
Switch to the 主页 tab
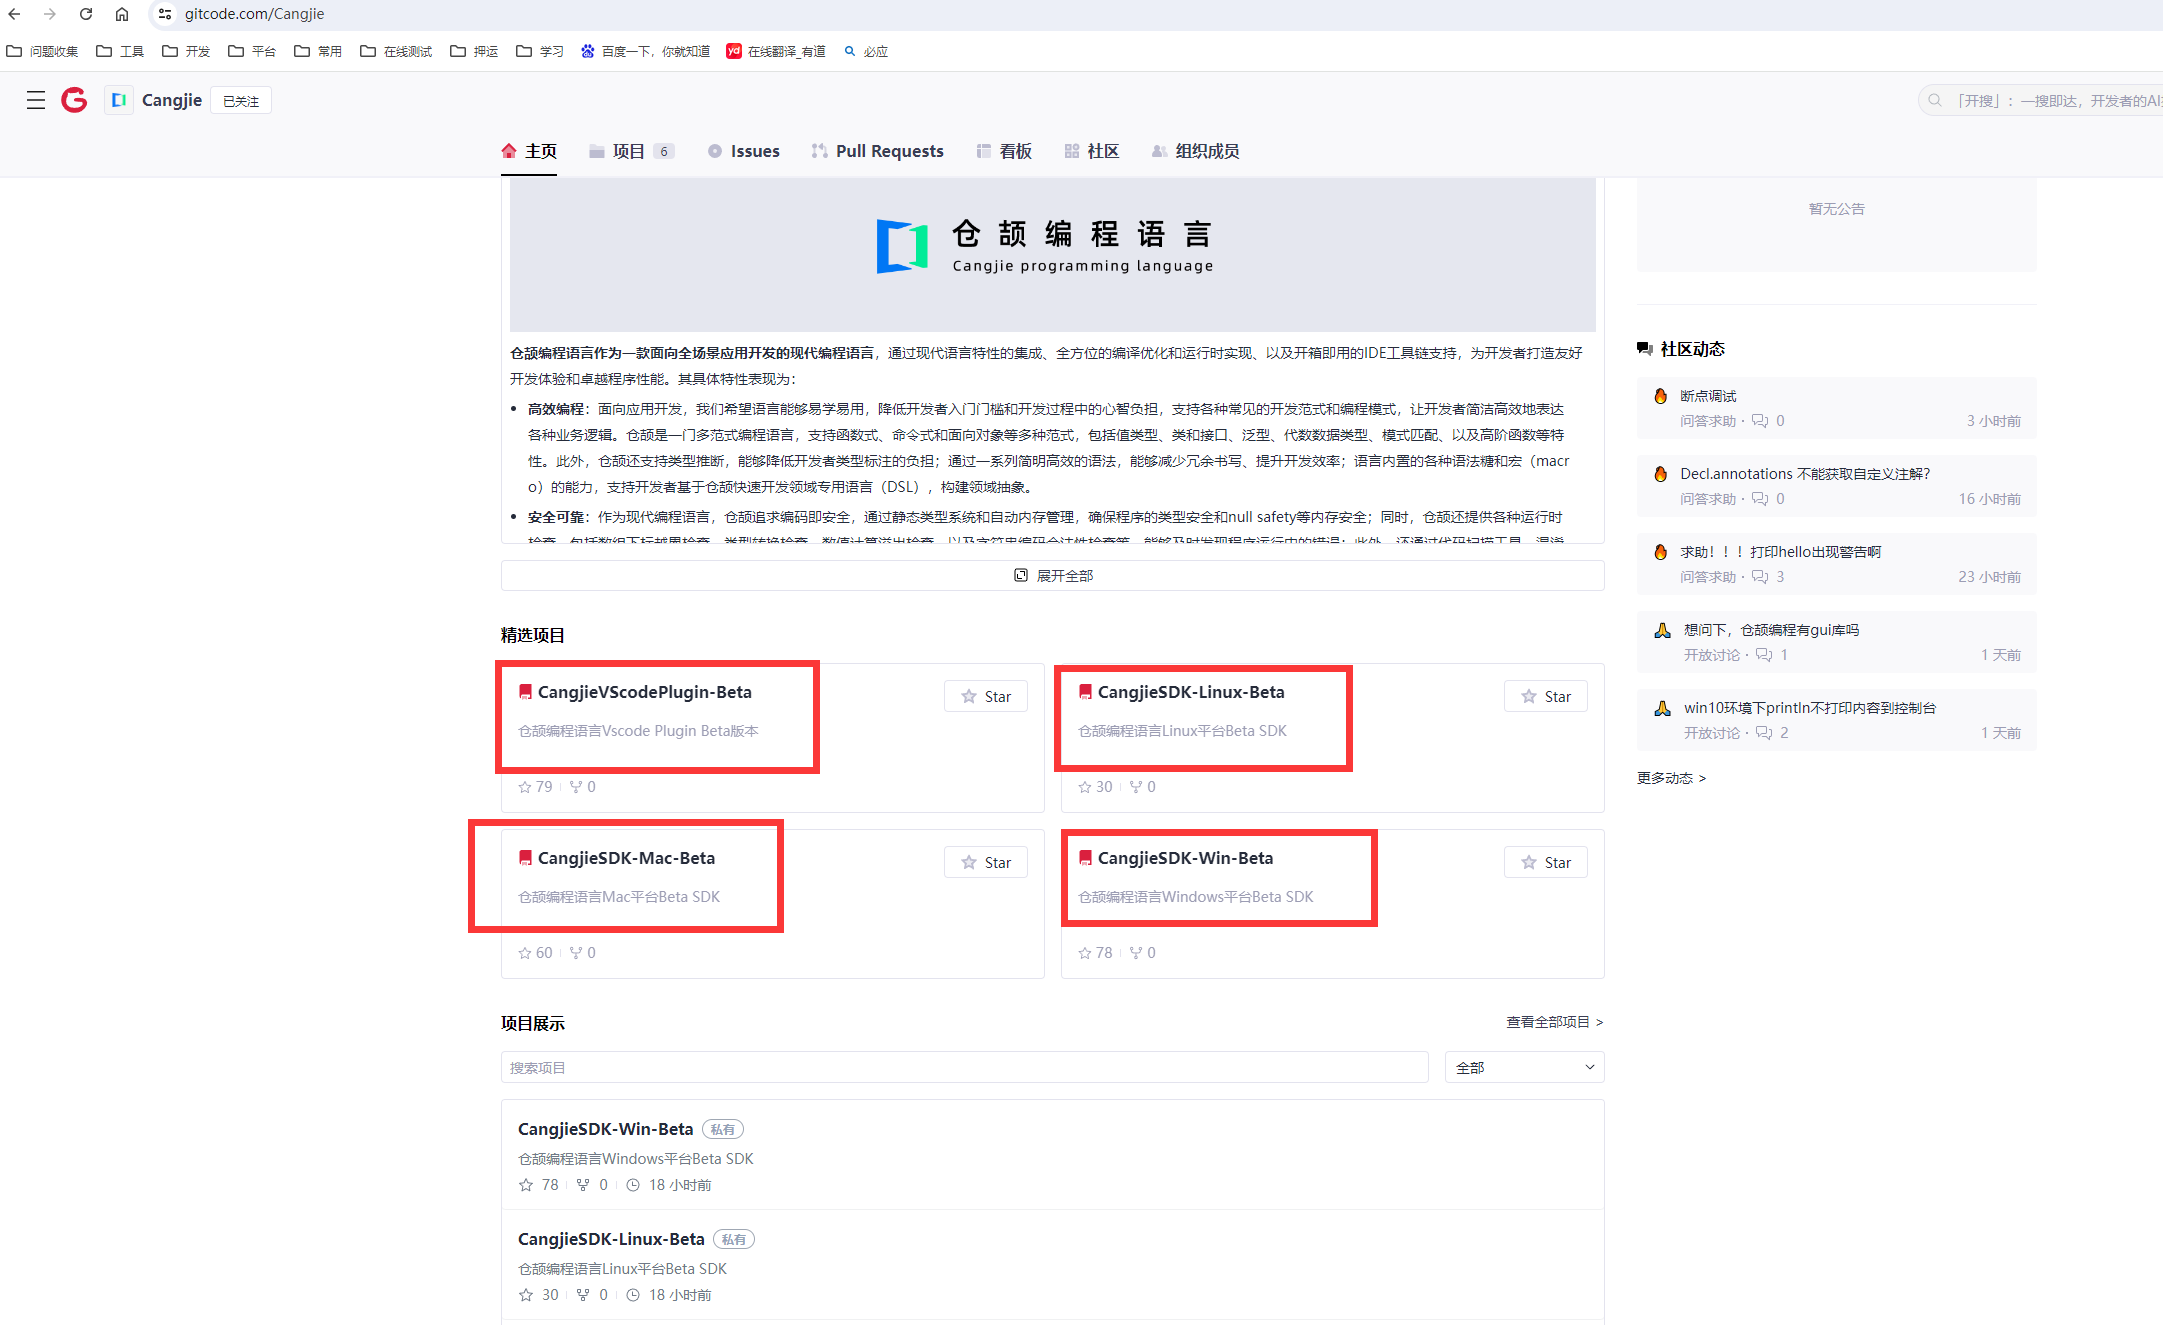[529, 151]
